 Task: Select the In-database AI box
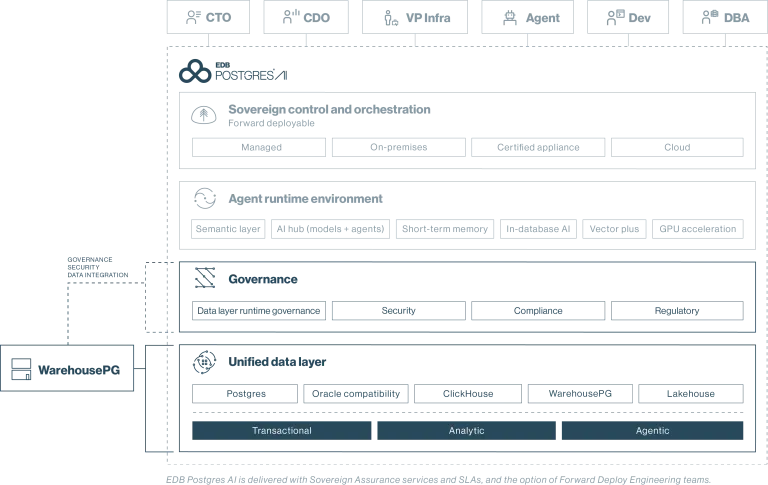(538, 229)
